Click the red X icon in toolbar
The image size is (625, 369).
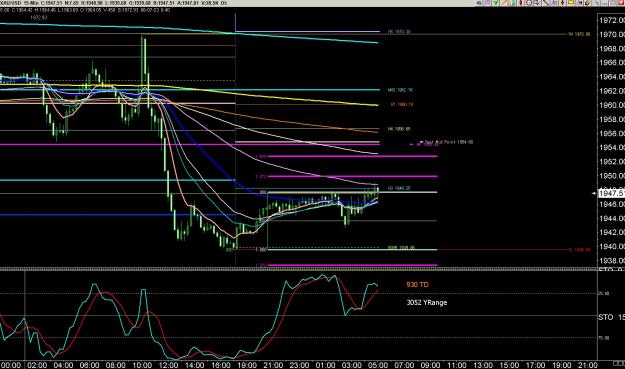tap(621, 2)
